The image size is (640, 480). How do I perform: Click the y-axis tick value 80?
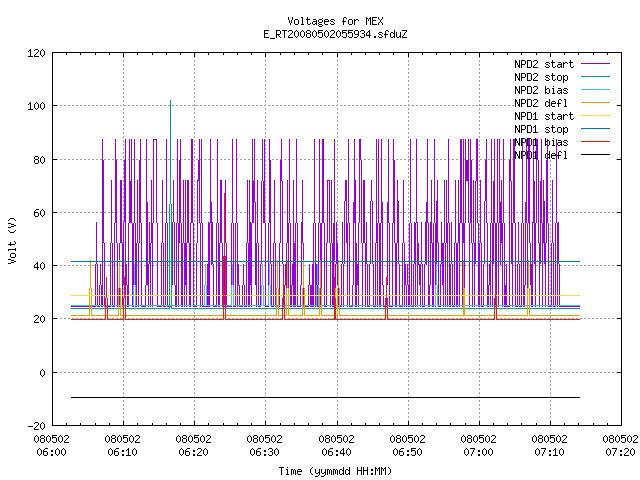pyautogui.click(x=39, y=160)
